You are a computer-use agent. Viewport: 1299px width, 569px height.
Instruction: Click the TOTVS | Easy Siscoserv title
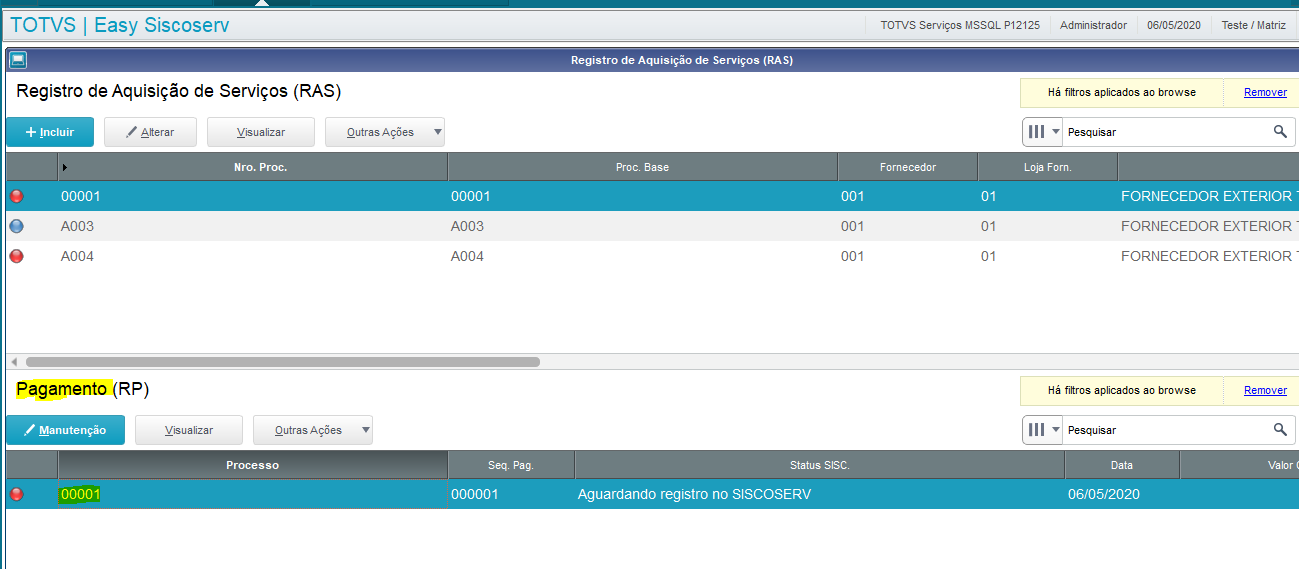tap(120, 25)
